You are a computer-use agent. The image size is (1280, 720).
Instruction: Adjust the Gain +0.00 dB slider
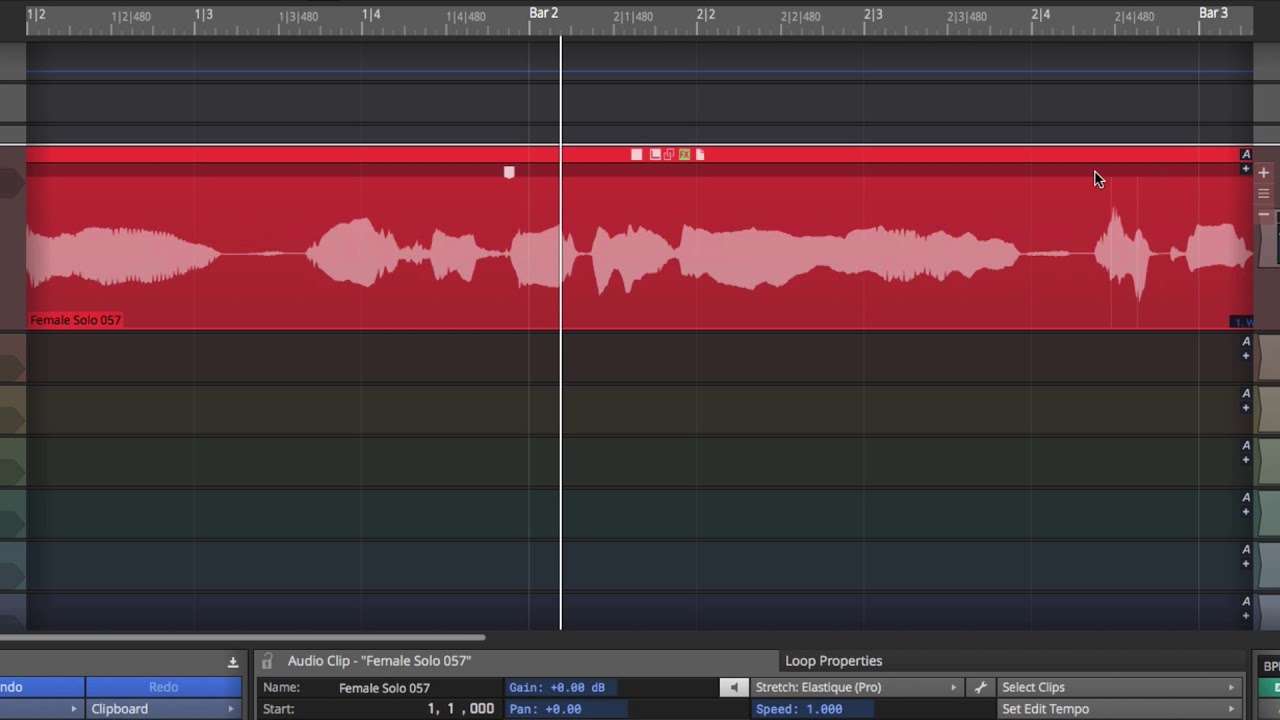pos(611,687)
